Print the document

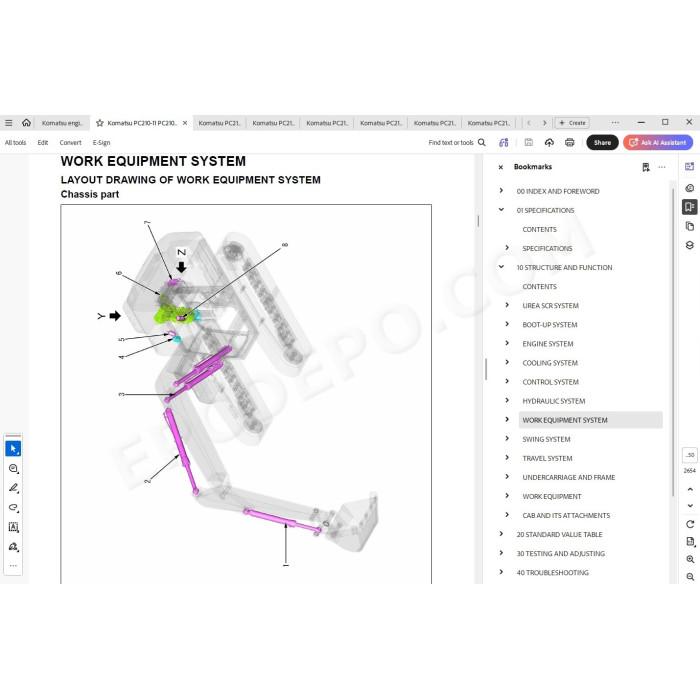coord(570,142)
